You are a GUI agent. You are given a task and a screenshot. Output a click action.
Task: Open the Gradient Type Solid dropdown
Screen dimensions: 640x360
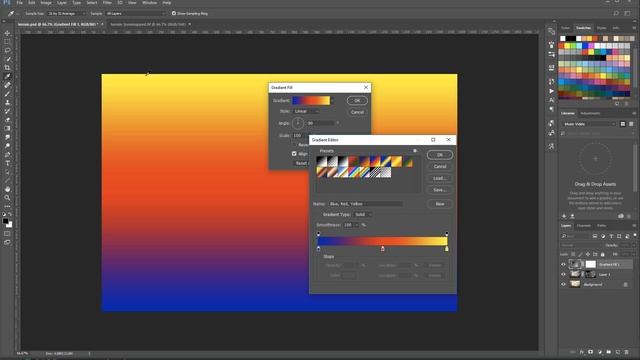coord(363,214)
